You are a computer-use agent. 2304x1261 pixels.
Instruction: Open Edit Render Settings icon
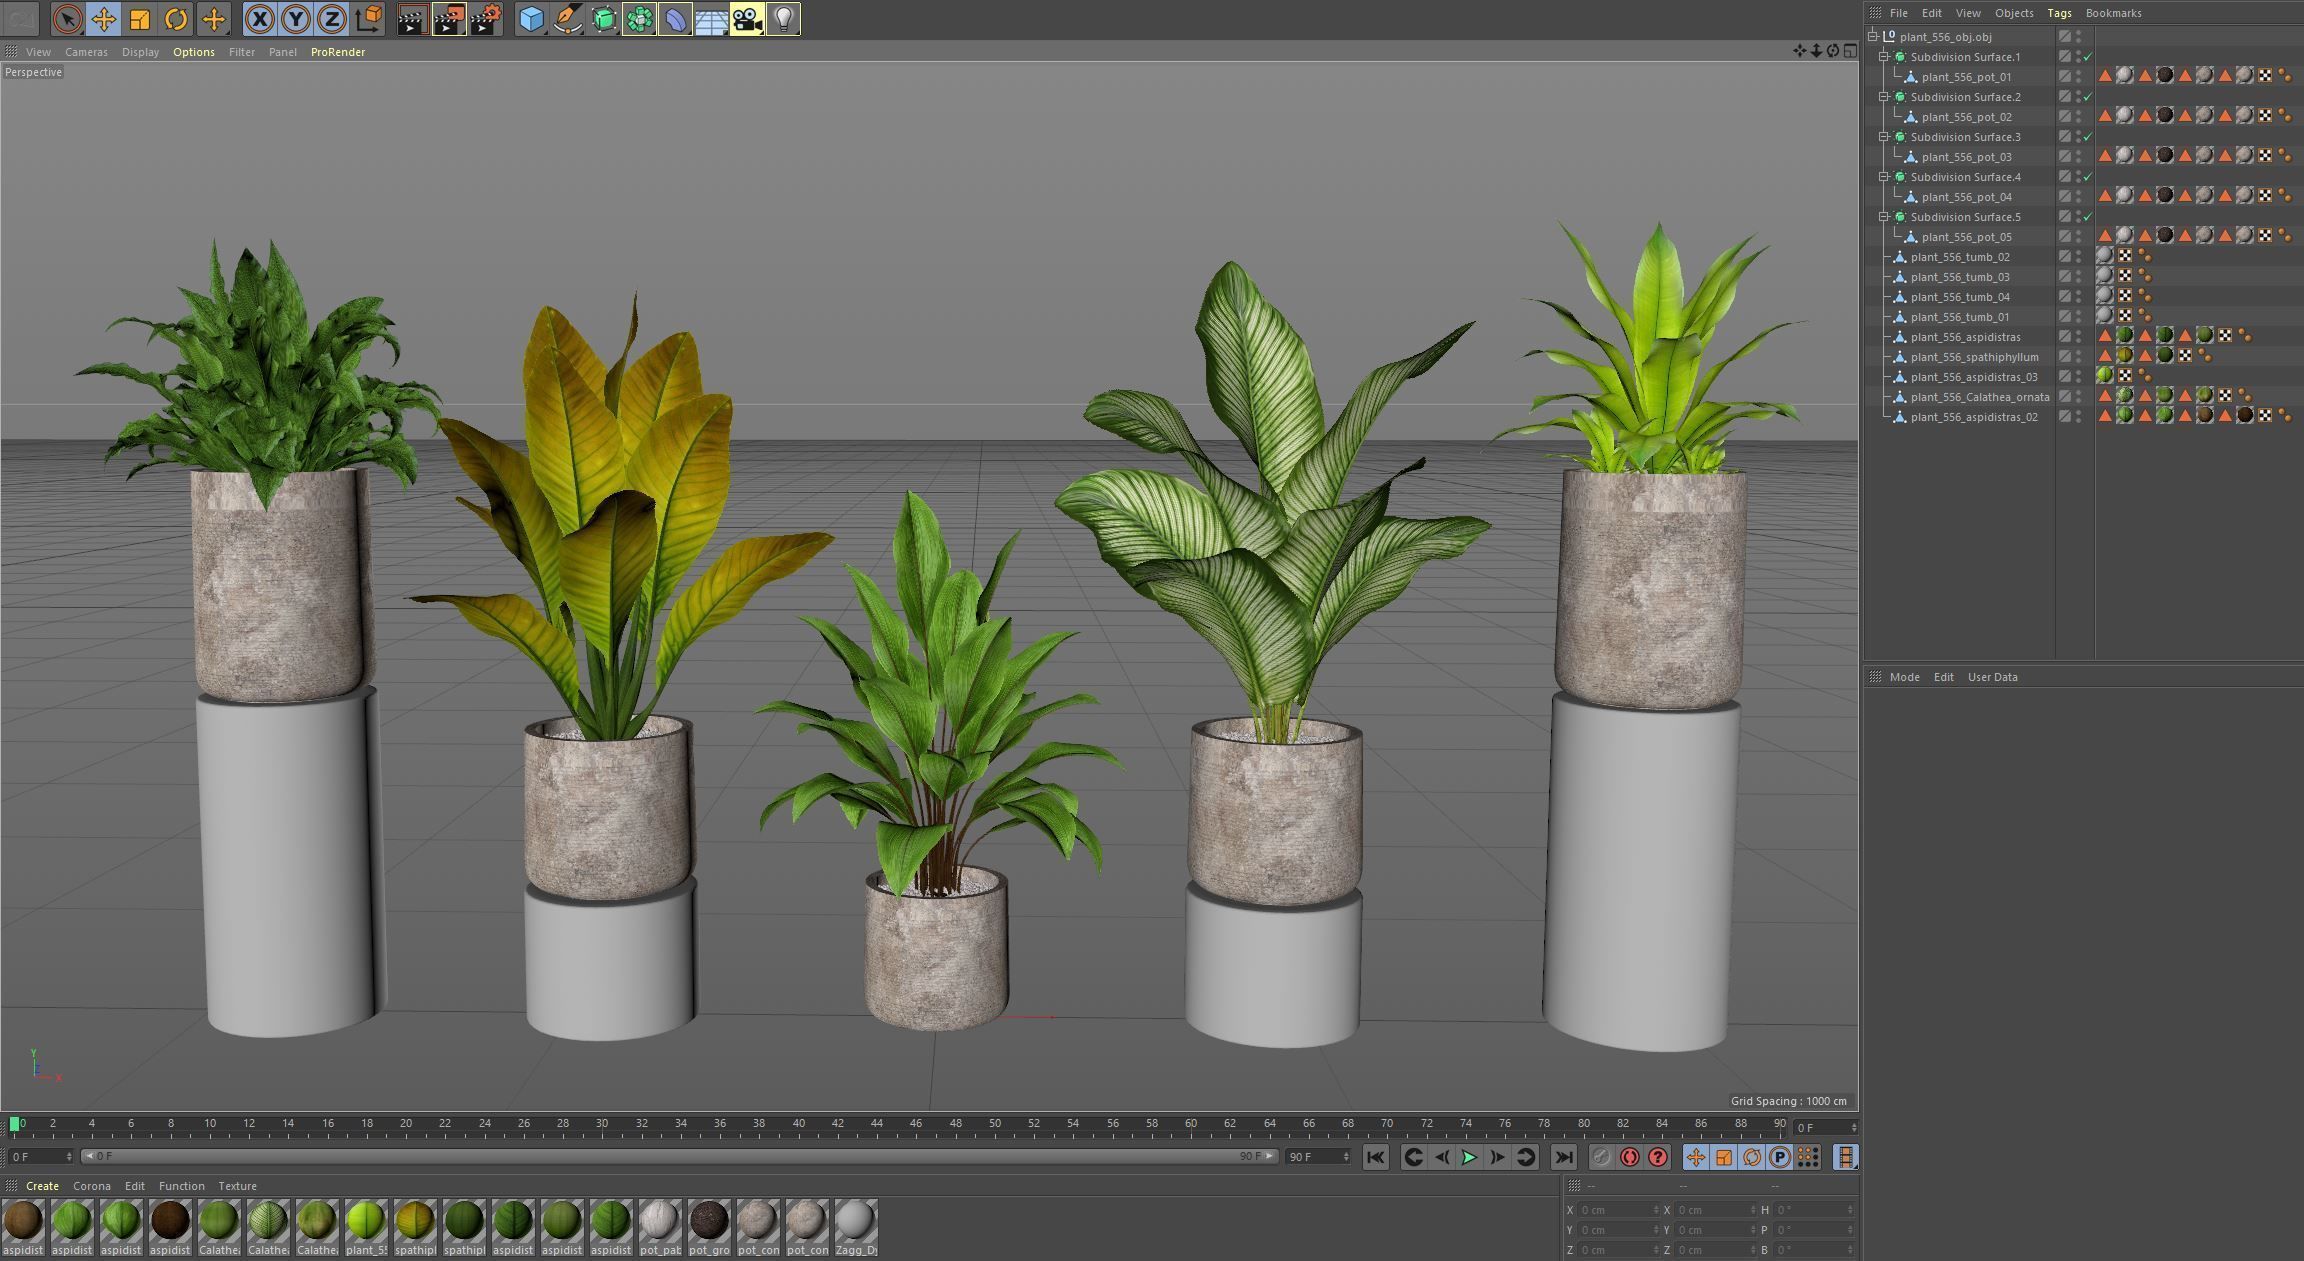tap(486, 19)
